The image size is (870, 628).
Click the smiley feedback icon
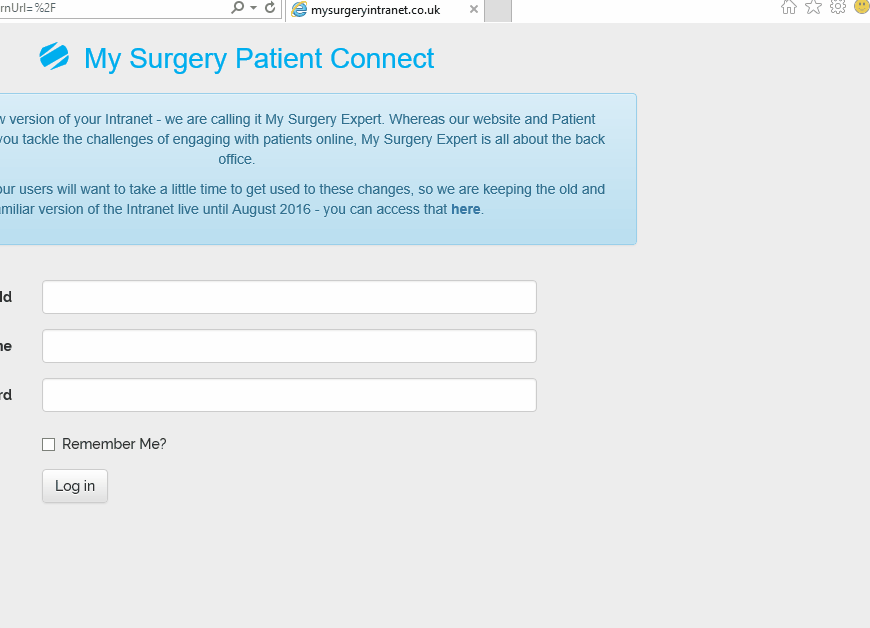tap(861, 7)
